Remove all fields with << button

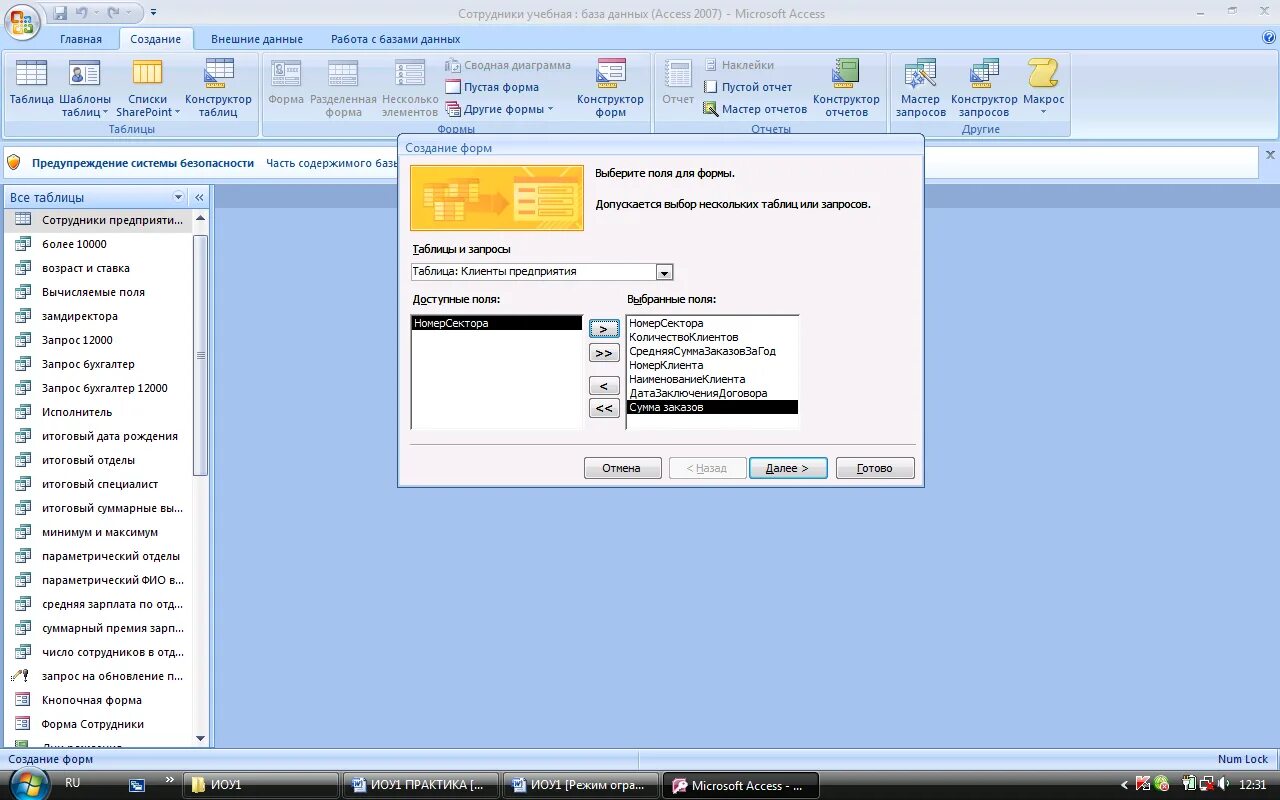click(x=603, y=408)
